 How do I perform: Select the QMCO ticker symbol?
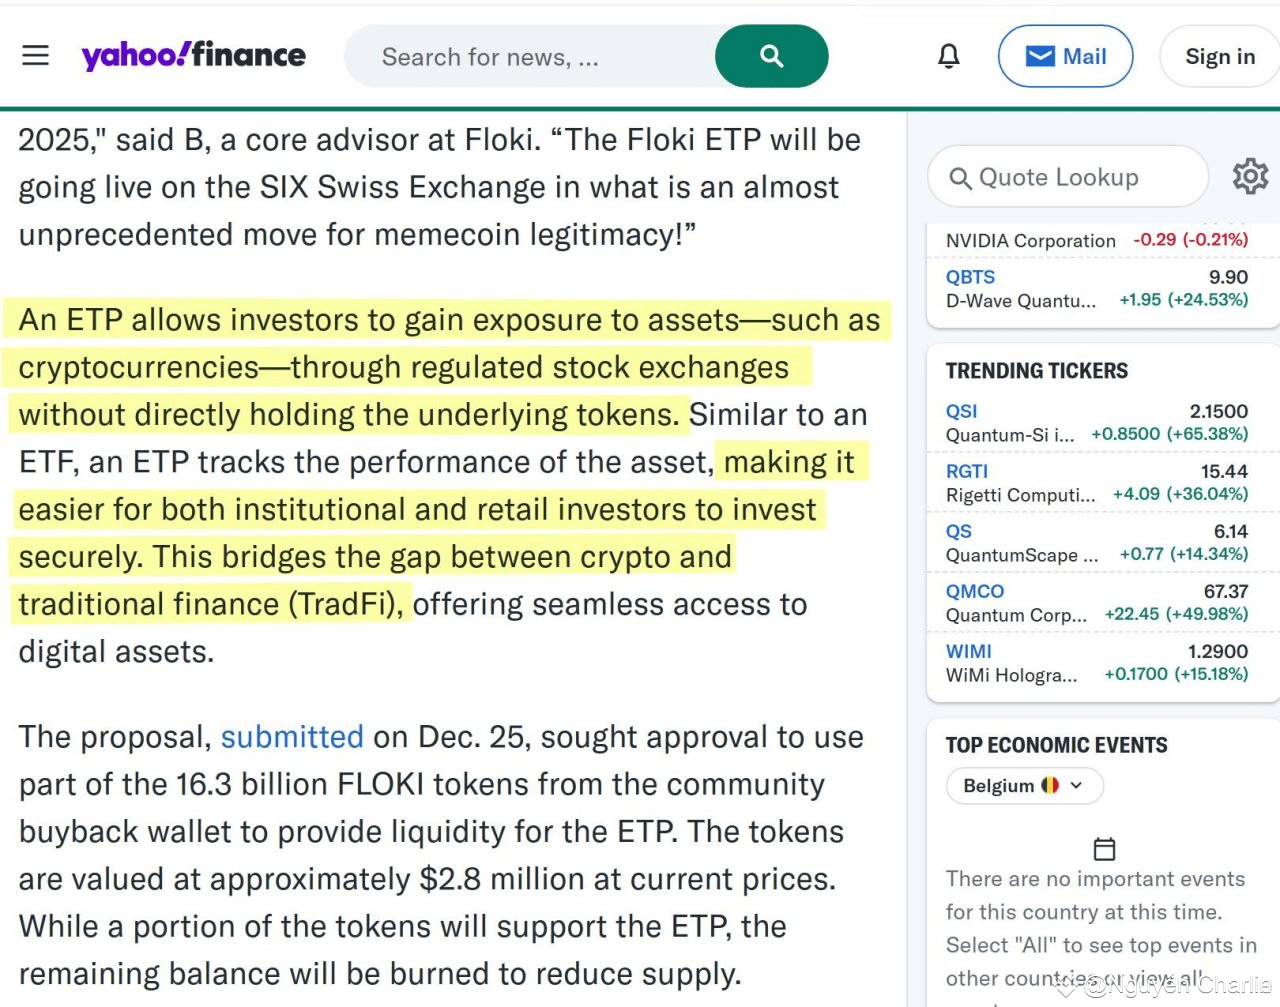point(975,591)
